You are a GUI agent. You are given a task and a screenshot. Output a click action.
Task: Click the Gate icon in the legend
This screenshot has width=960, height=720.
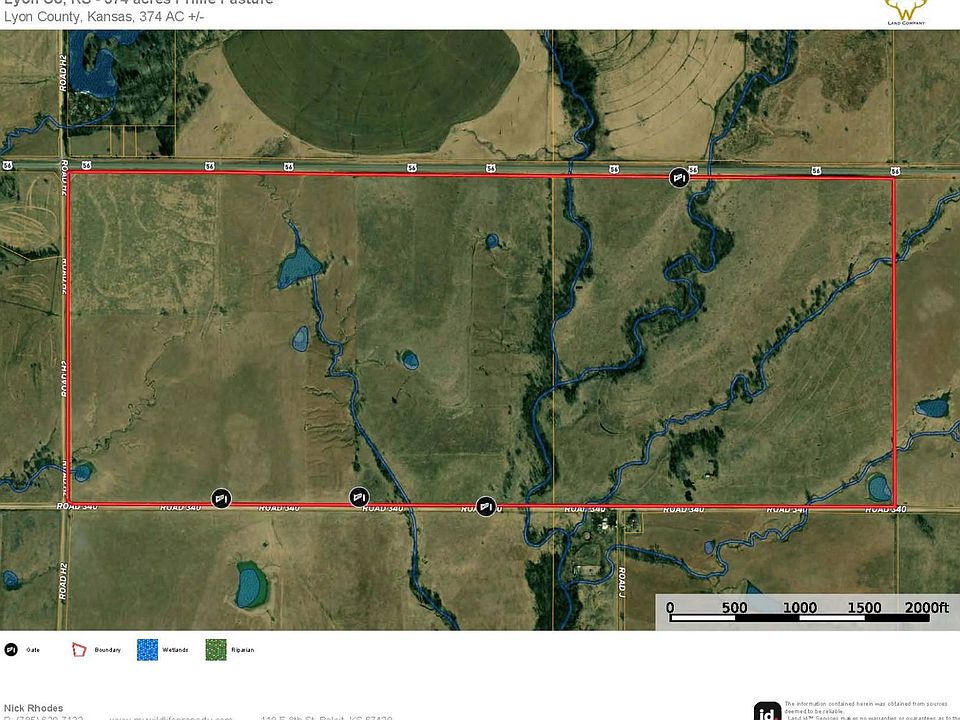(x=10, y=649)
